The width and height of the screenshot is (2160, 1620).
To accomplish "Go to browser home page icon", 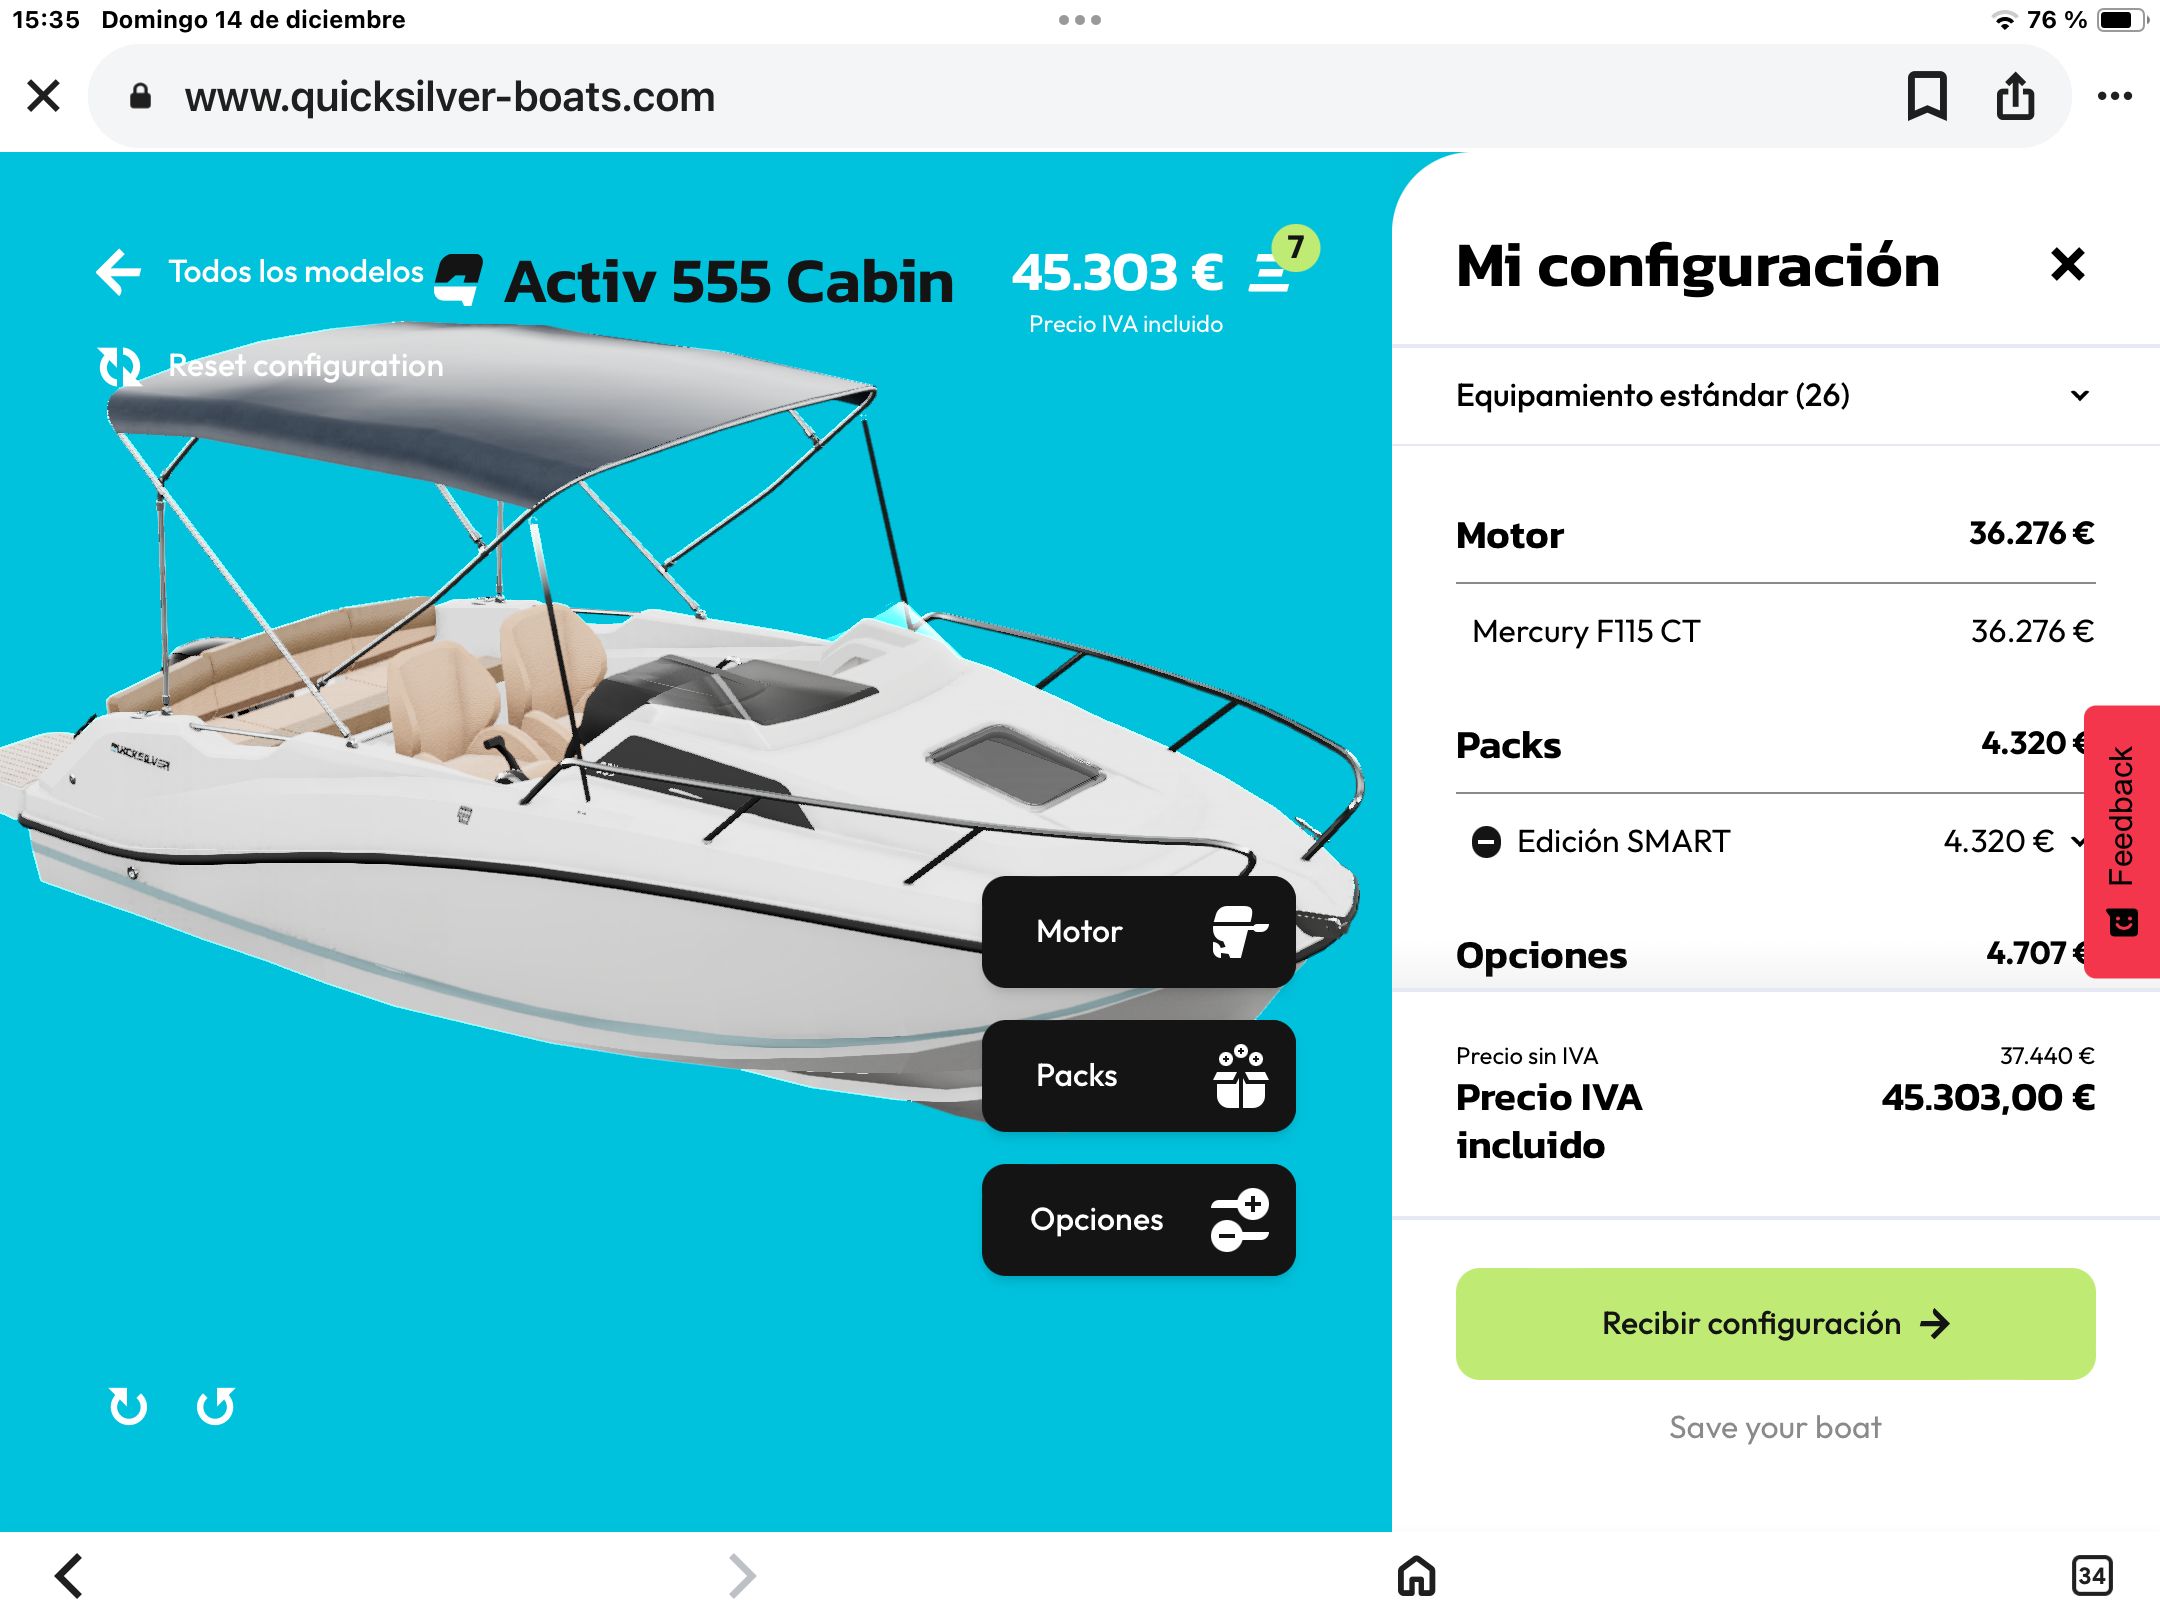I will (x=1416, y=1576).
